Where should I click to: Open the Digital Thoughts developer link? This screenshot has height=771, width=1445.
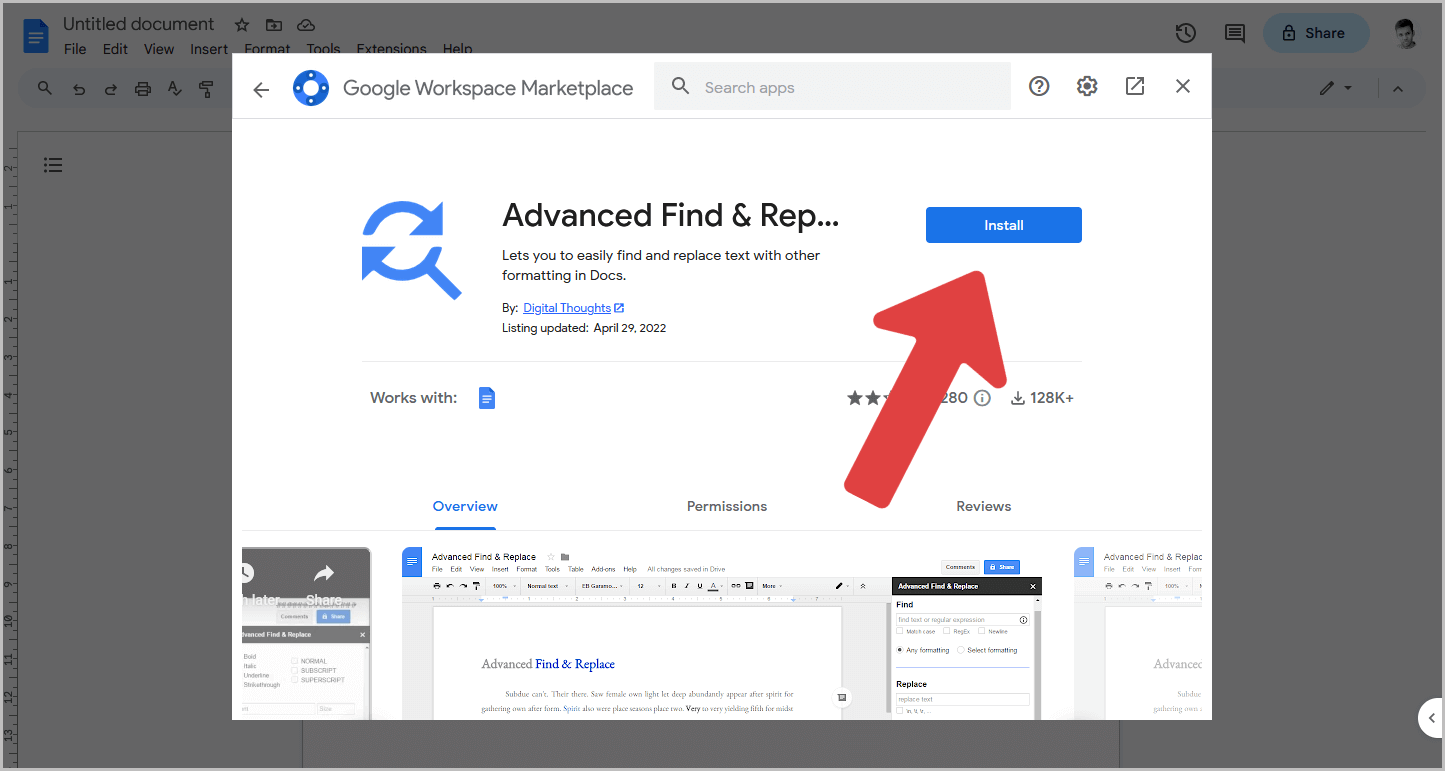point(566,307)
